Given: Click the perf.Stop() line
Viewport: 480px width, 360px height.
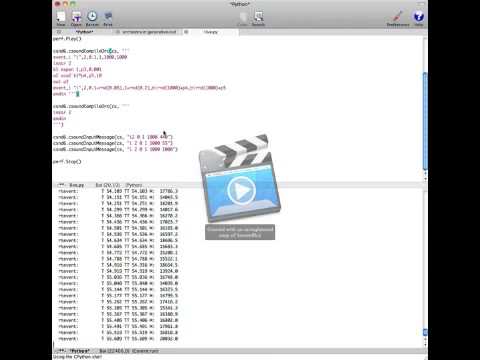Looking at the screenshot, I should point(67,162).
